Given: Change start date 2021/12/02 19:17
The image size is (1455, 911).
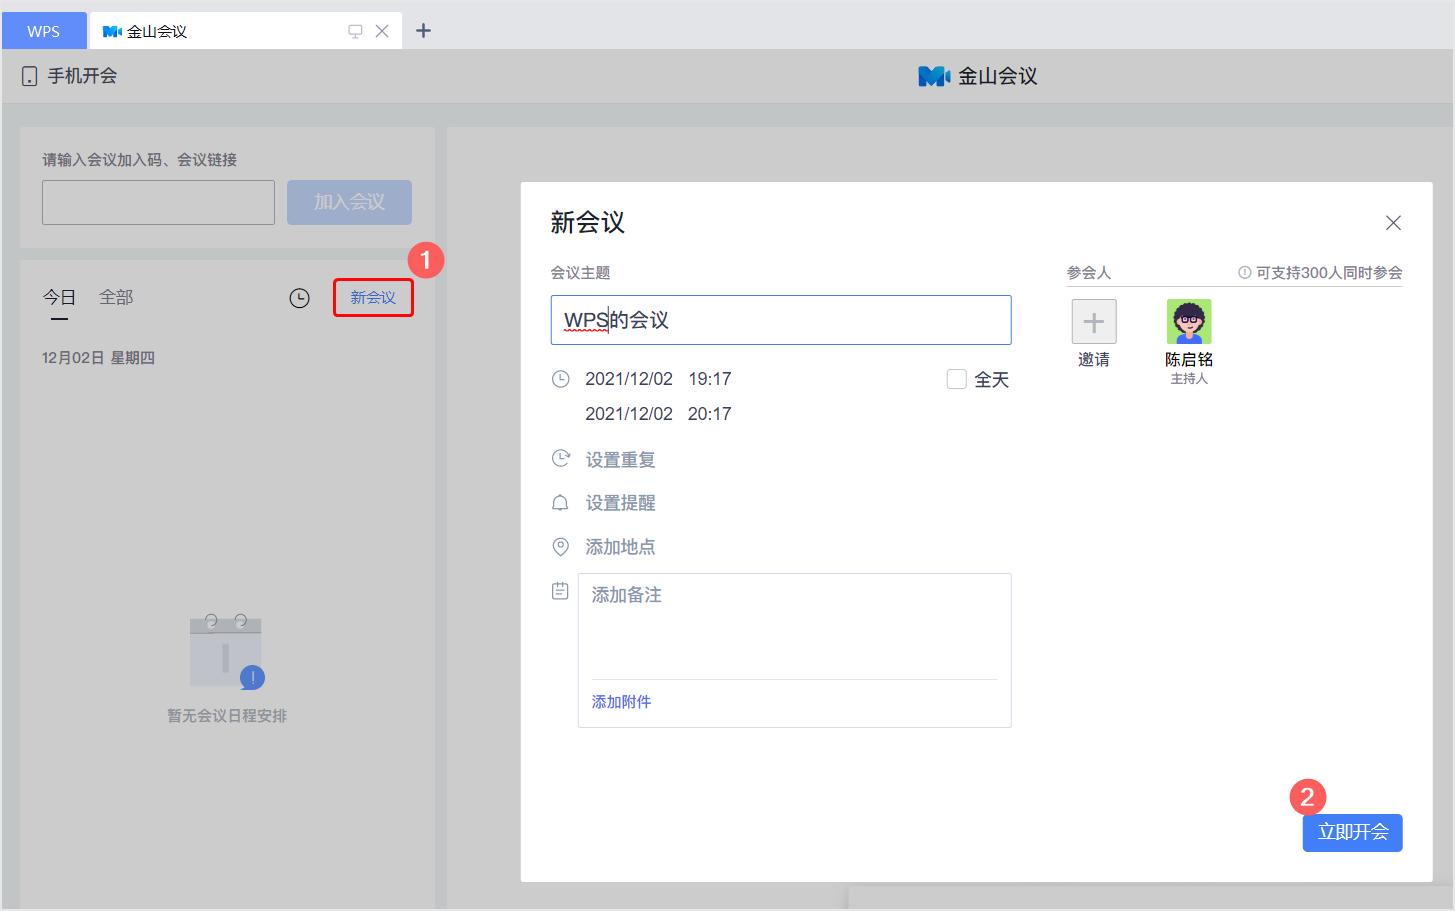Looking at the screenshot, I should tap(658, 379).
